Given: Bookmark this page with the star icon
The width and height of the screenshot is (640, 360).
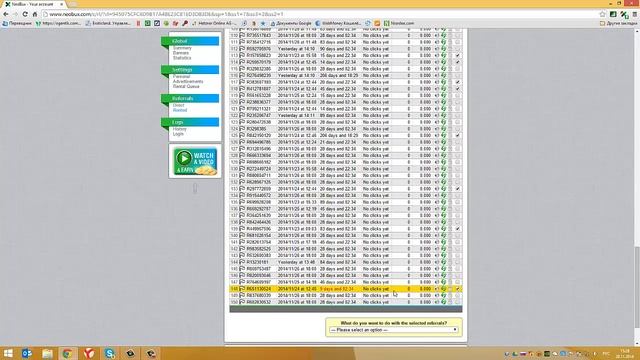Looking at the screenshot, I should coord(602,14).
